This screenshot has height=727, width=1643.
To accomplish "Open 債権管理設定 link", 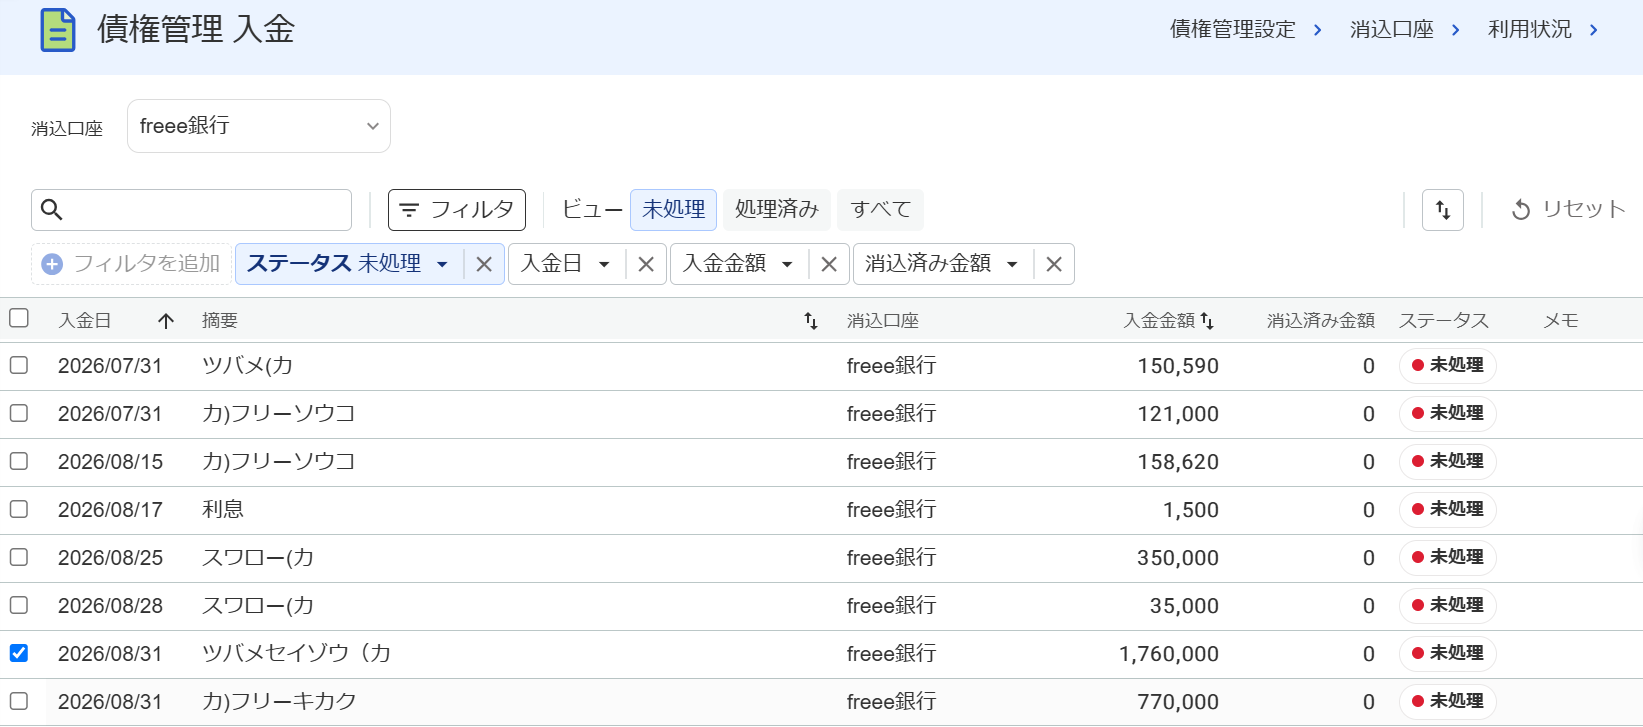I will tap(1246, 30).
